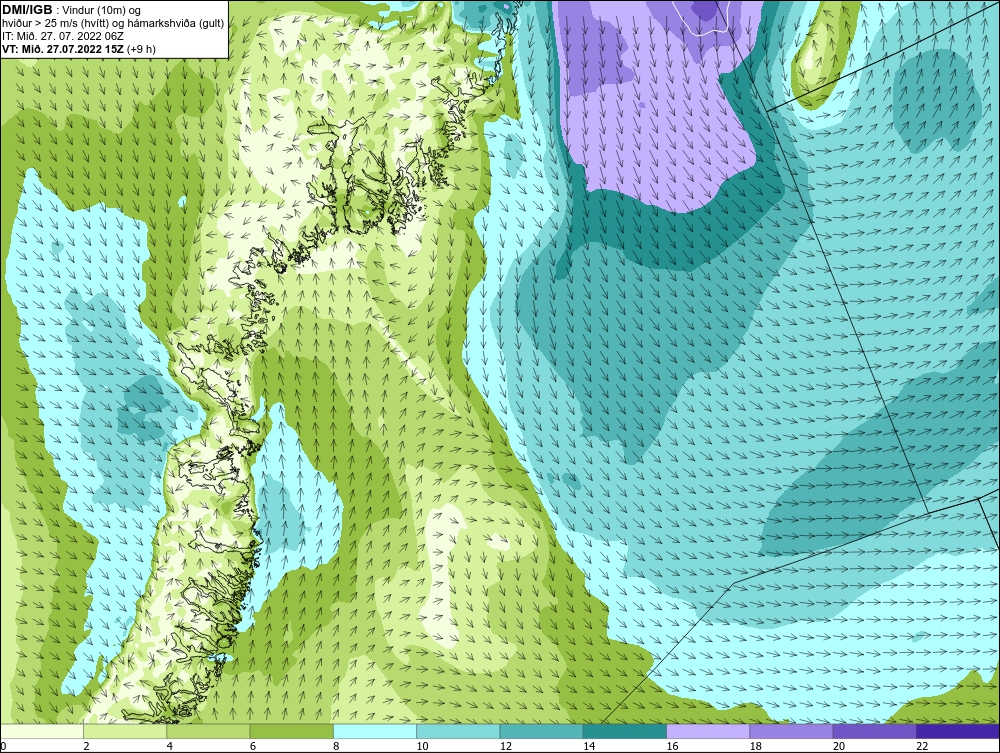The width and height of the screenshot is (1000, 753).
Task: Click the 'Vindur (10m) og' label
Action: tap(101, 11)
